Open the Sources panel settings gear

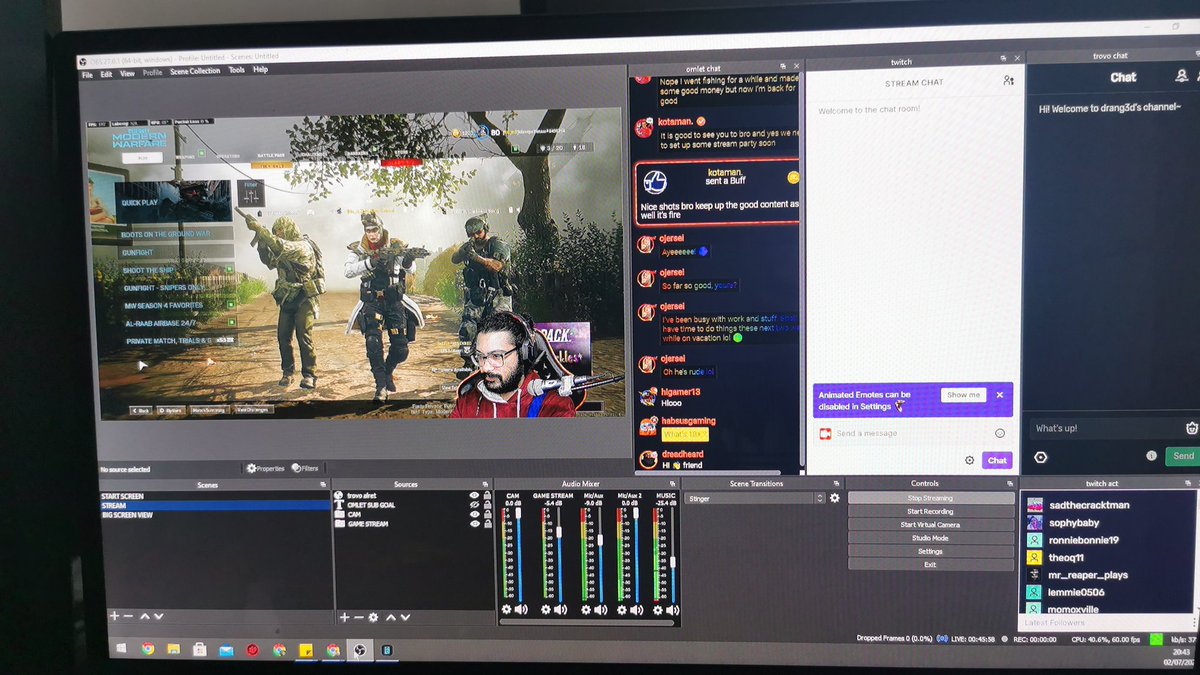(x=372, y=615)
